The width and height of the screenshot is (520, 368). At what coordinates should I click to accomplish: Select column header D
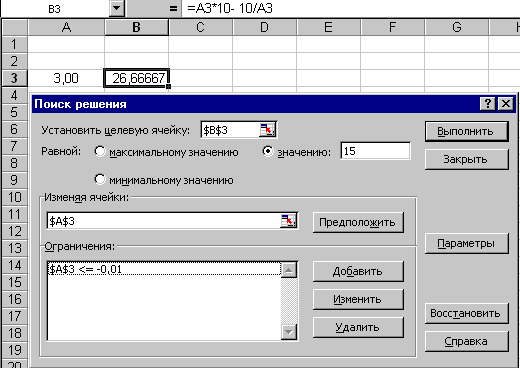tap(265, 27)
